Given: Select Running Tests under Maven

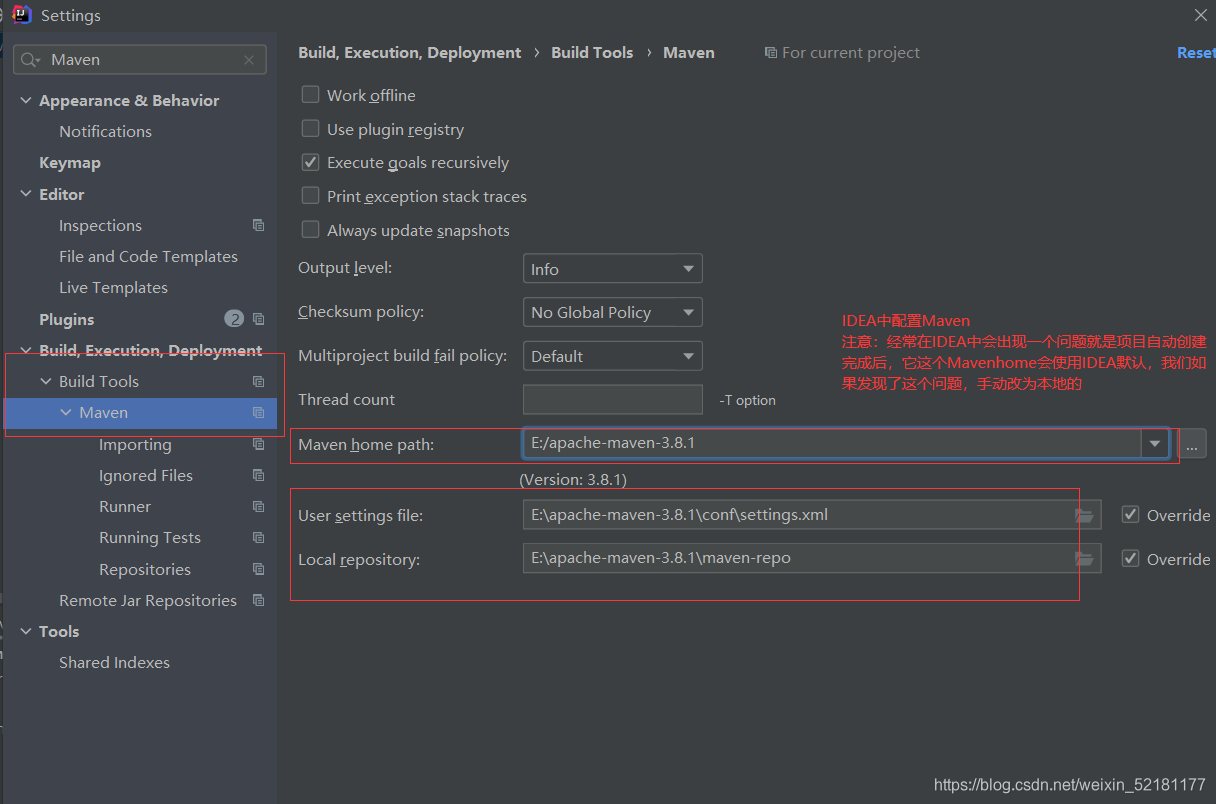Looking at the screenshot, I should [x=150, y=538].
